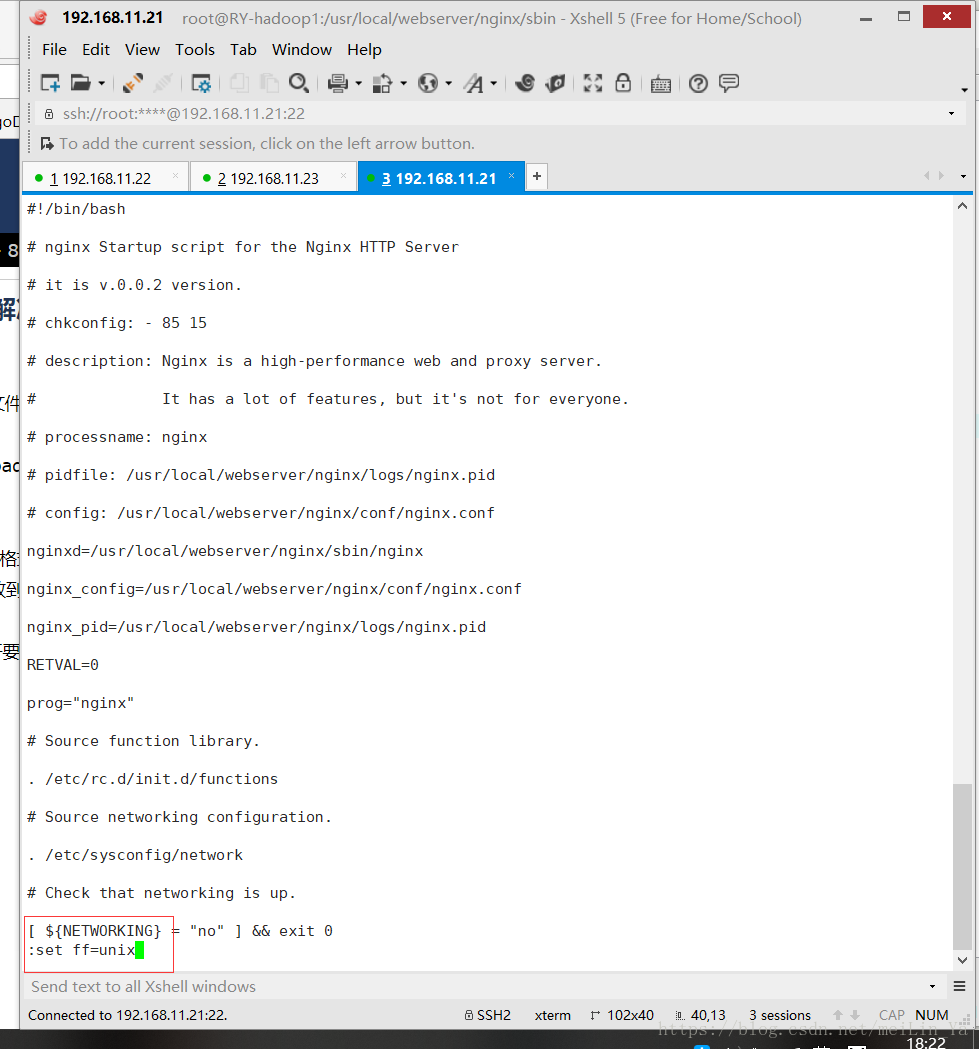Image resolution: width=979 pixels, height=1049 pixels.
Task: Click the xterm status entry
Action: pos(553,1016)
